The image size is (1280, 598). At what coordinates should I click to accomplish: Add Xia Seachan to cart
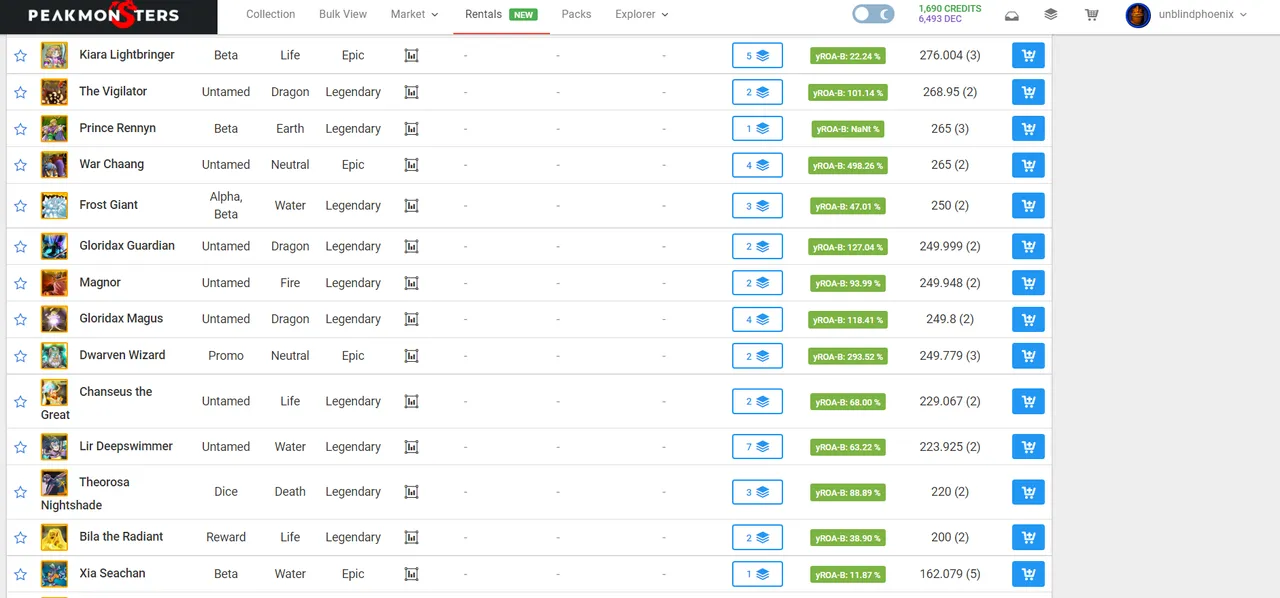pos(1028,574)
